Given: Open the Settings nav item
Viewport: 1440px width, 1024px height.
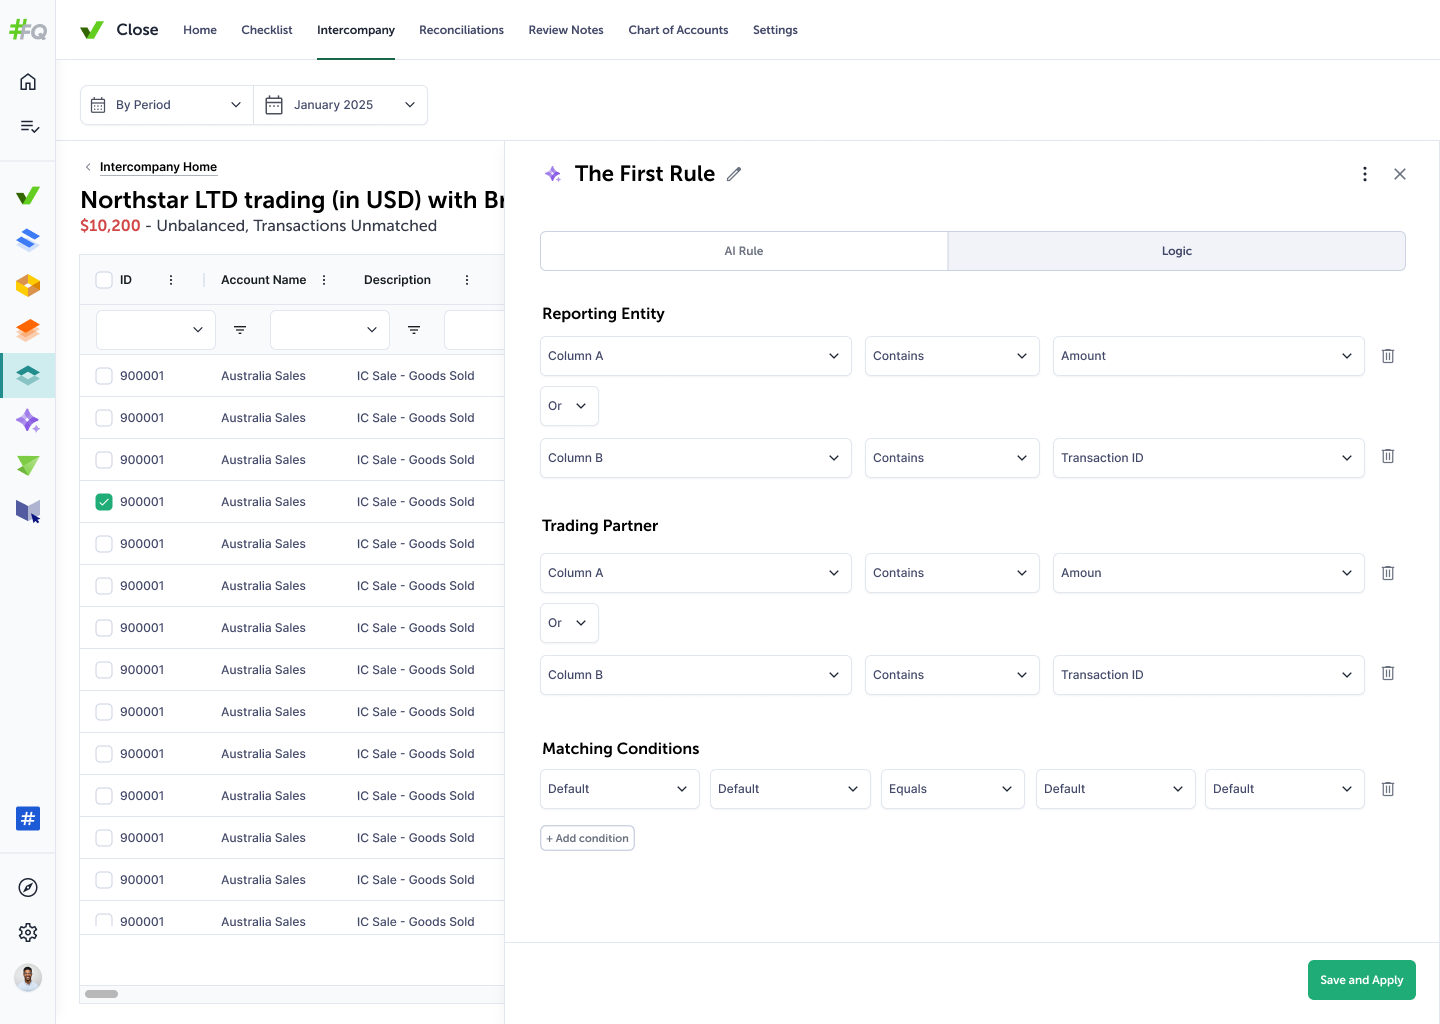Looking at the screenshot, I should coord(775,30).
